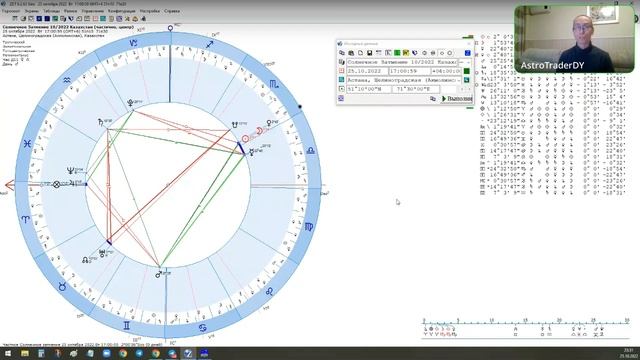This screenshot has height=360, width=640.
Task: Click the Pisces sign on zodiac ring
Action: [x=27, y=144]
